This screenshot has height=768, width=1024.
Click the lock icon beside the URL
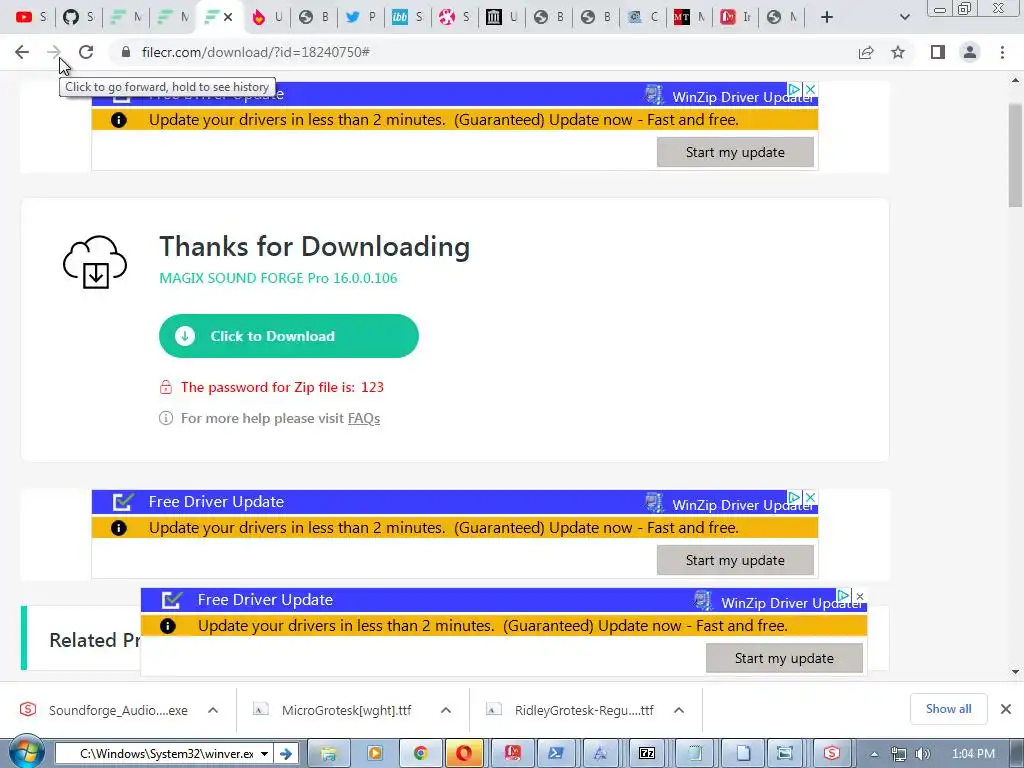[x=126, y=52]
